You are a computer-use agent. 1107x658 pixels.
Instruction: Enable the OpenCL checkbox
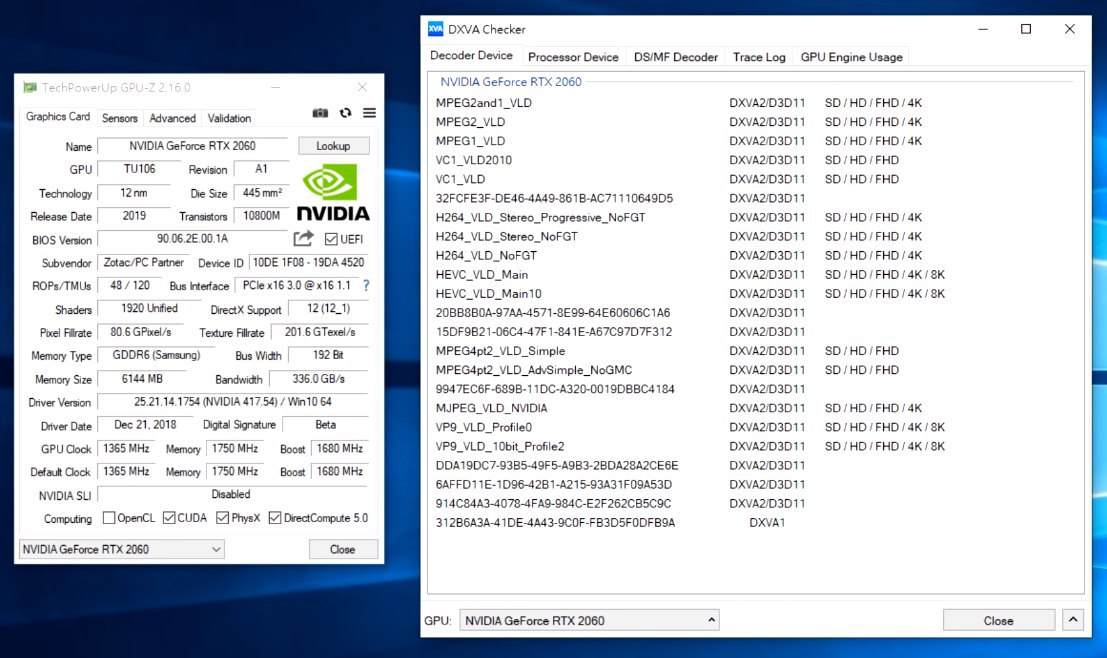click(110, 518)
